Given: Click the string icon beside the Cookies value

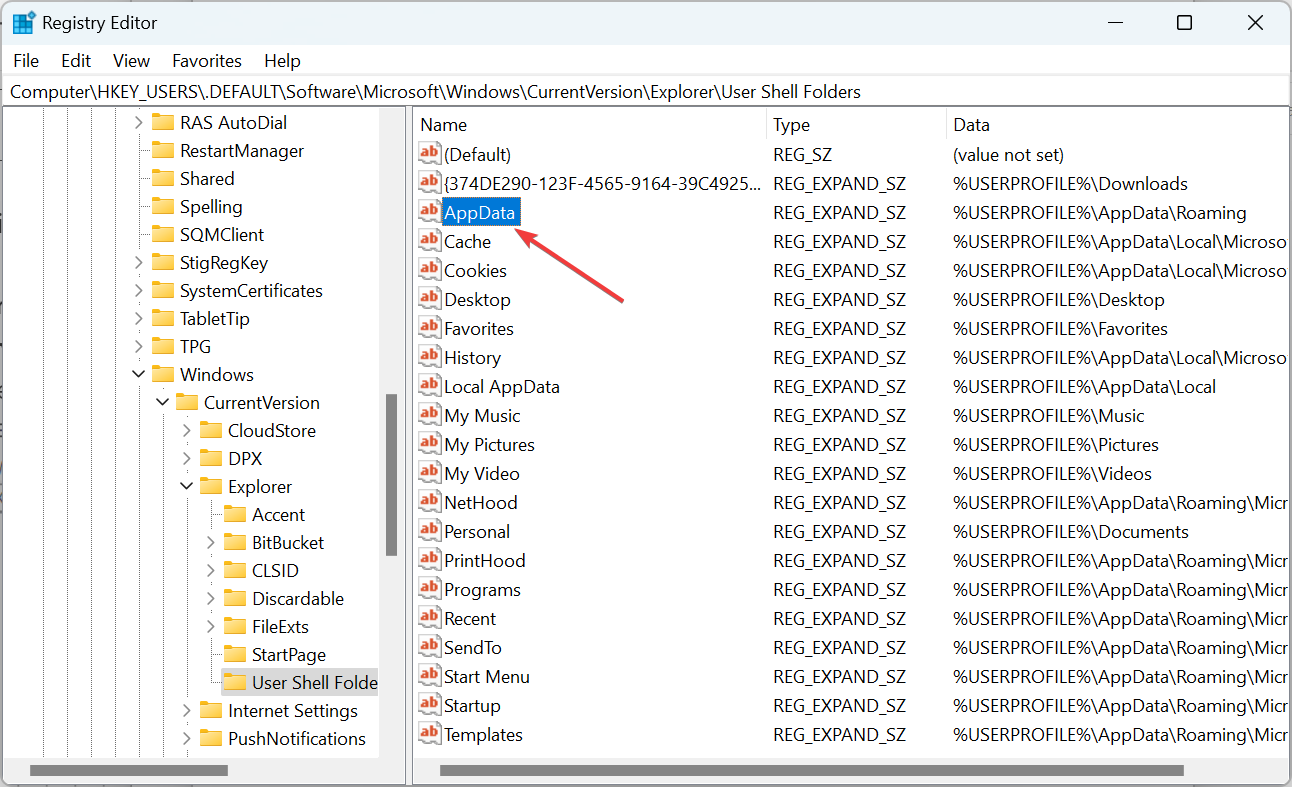Looking at the screenshot, I should (429, 270).
